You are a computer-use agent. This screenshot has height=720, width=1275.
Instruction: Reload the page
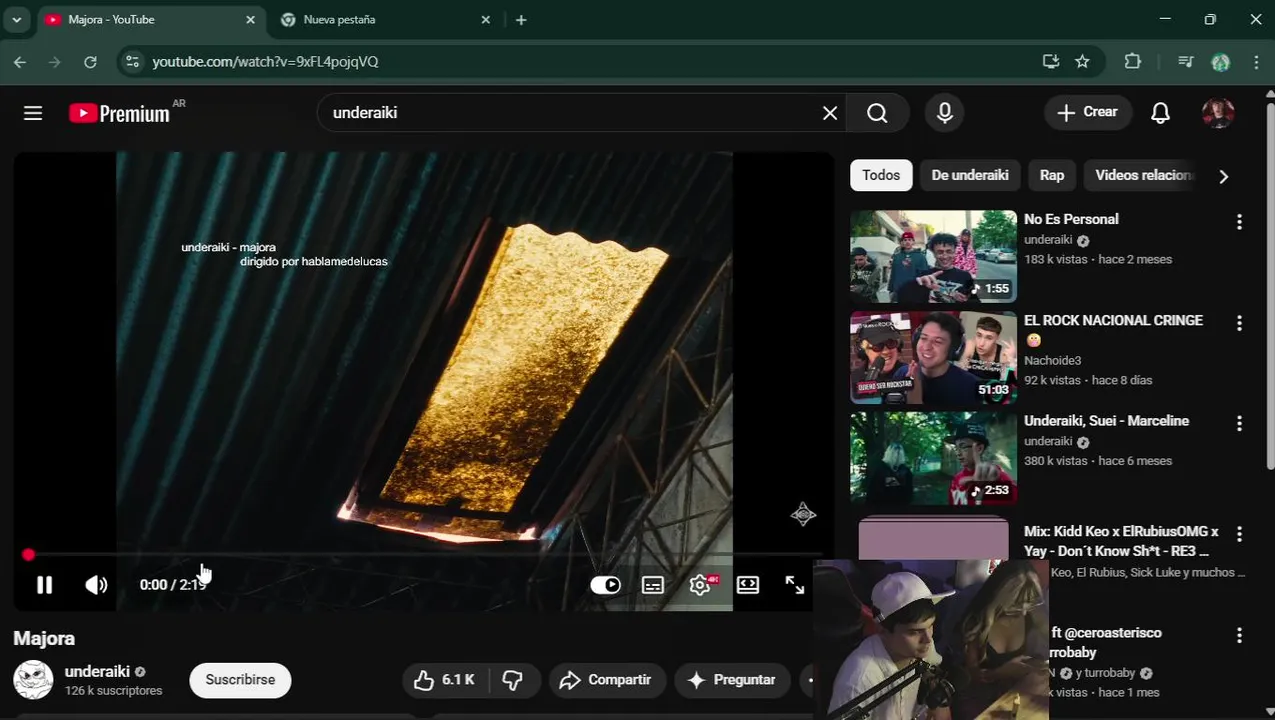(x=90, y=62)
